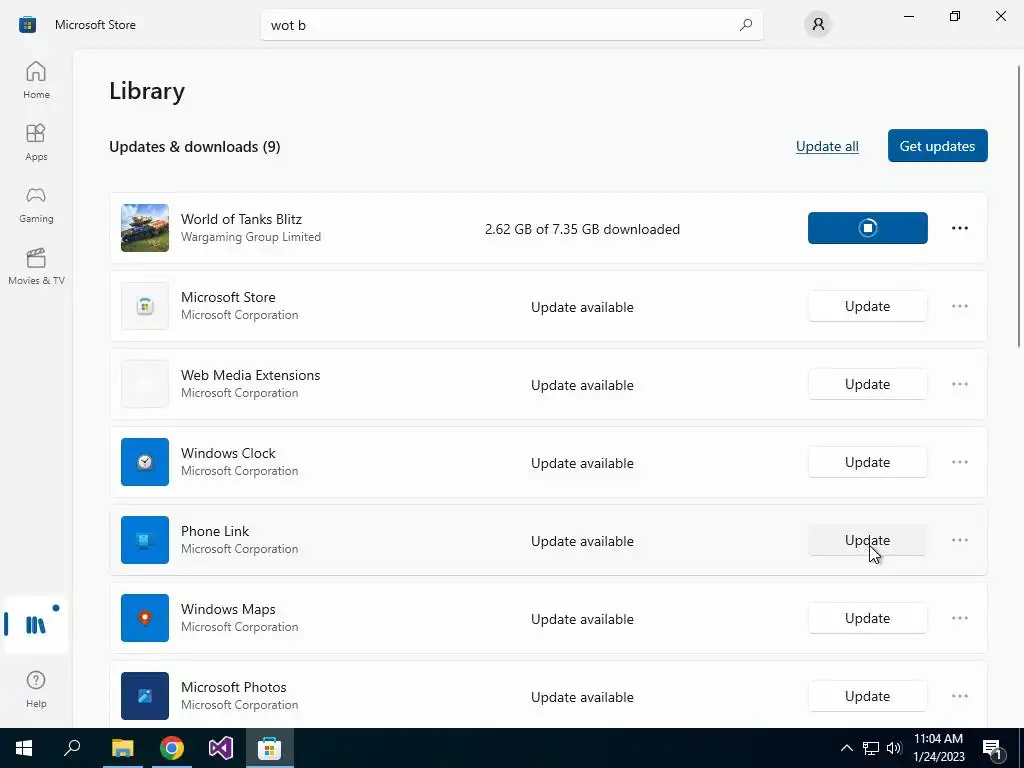The height and width of the screenshot is (768, 1024).
Task: Open File Explorer from taskbar
Action: tap(122, 748)
